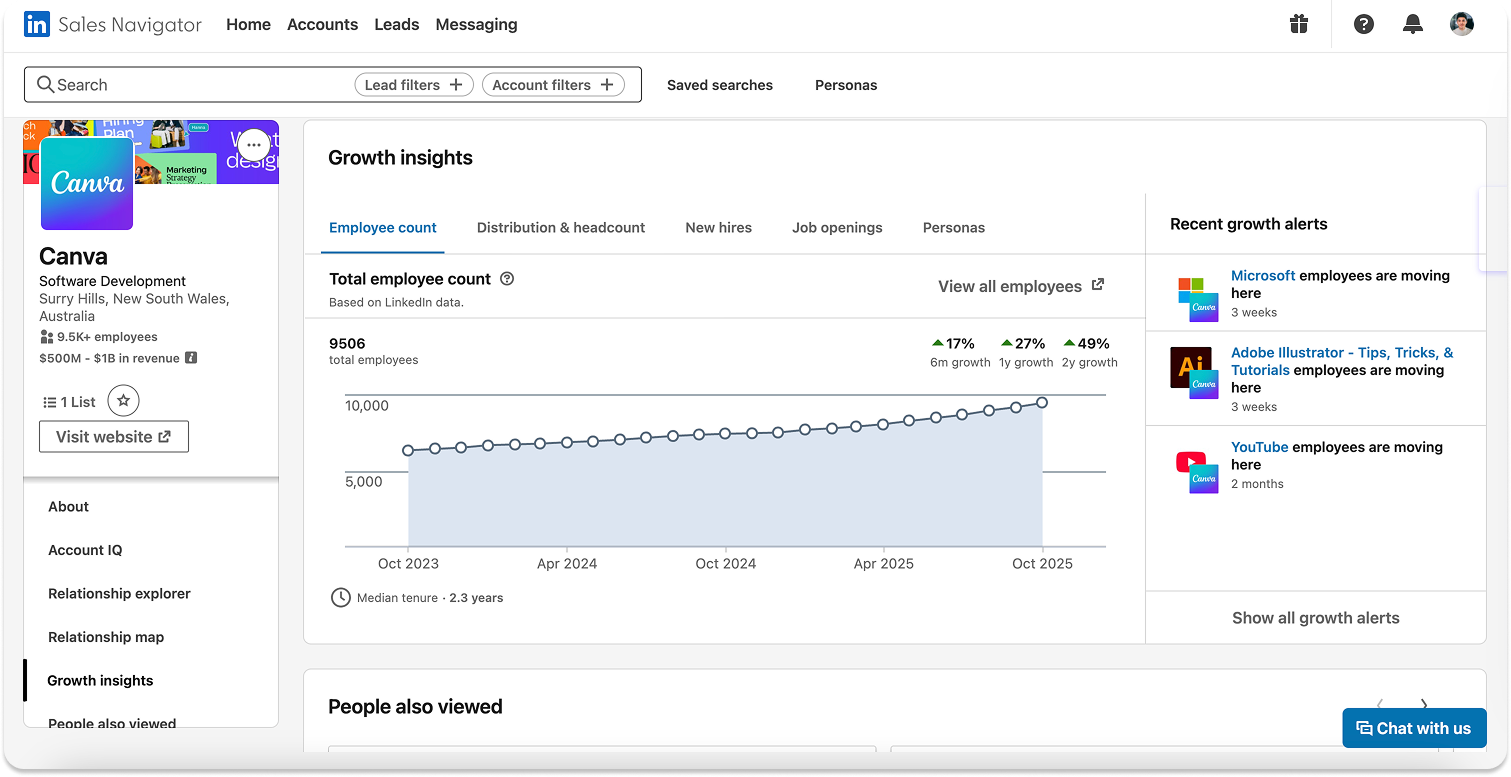Open the Leads menu
Image resolution: width=1511 pixels, height=777 pixels.
[x=397, y=24]
